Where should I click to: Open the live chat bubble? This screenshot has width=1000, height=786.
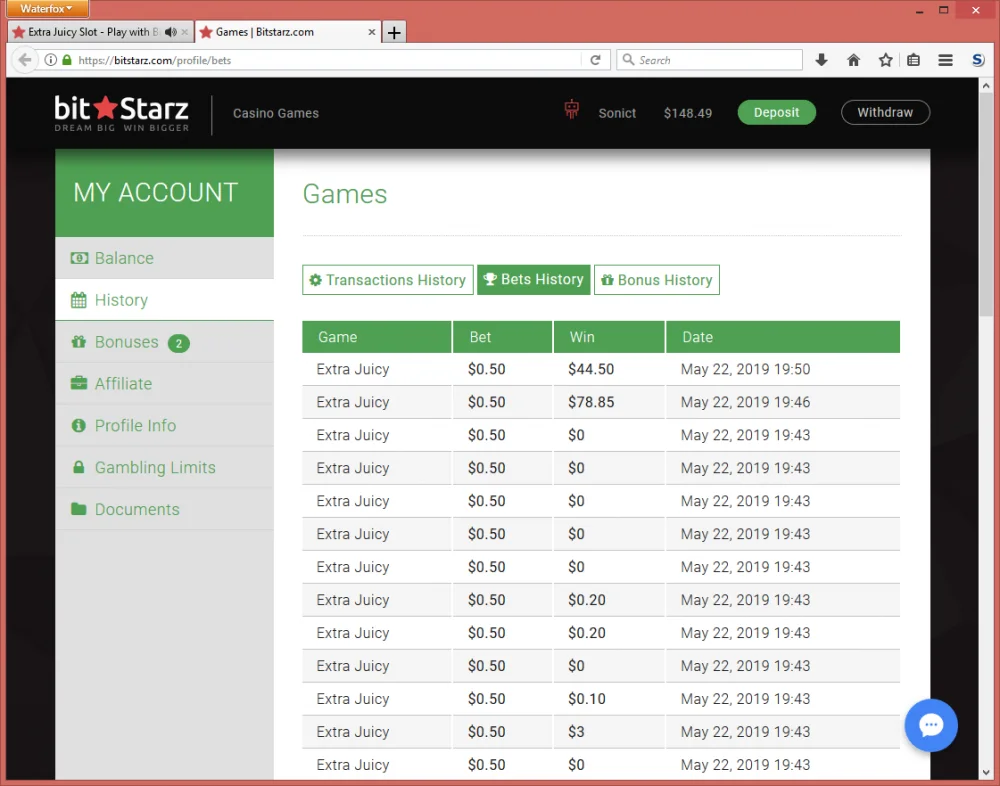[x=930, y=725]
